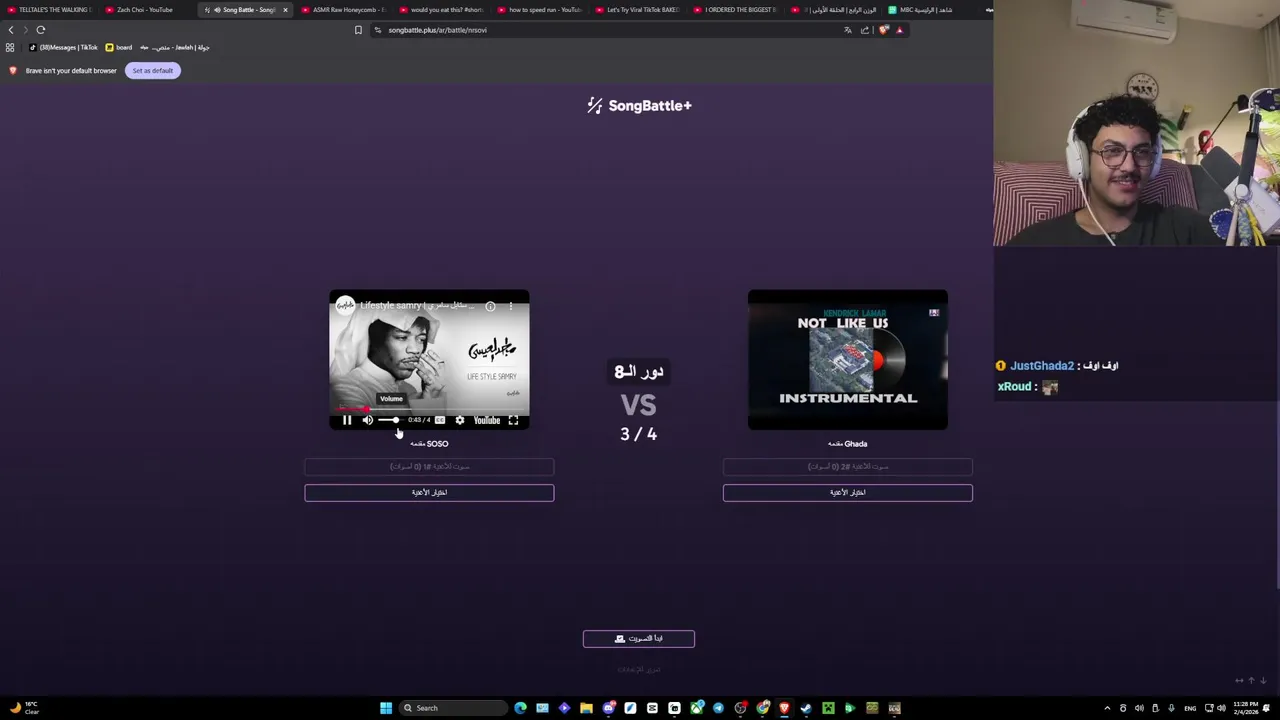Click the taskbar Search box

click(452, 708)
